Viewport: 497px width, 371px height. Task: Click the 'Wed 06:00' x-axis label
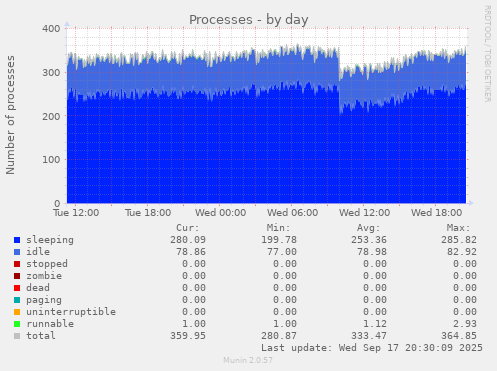pyautogui.click(x=293, y=213)
